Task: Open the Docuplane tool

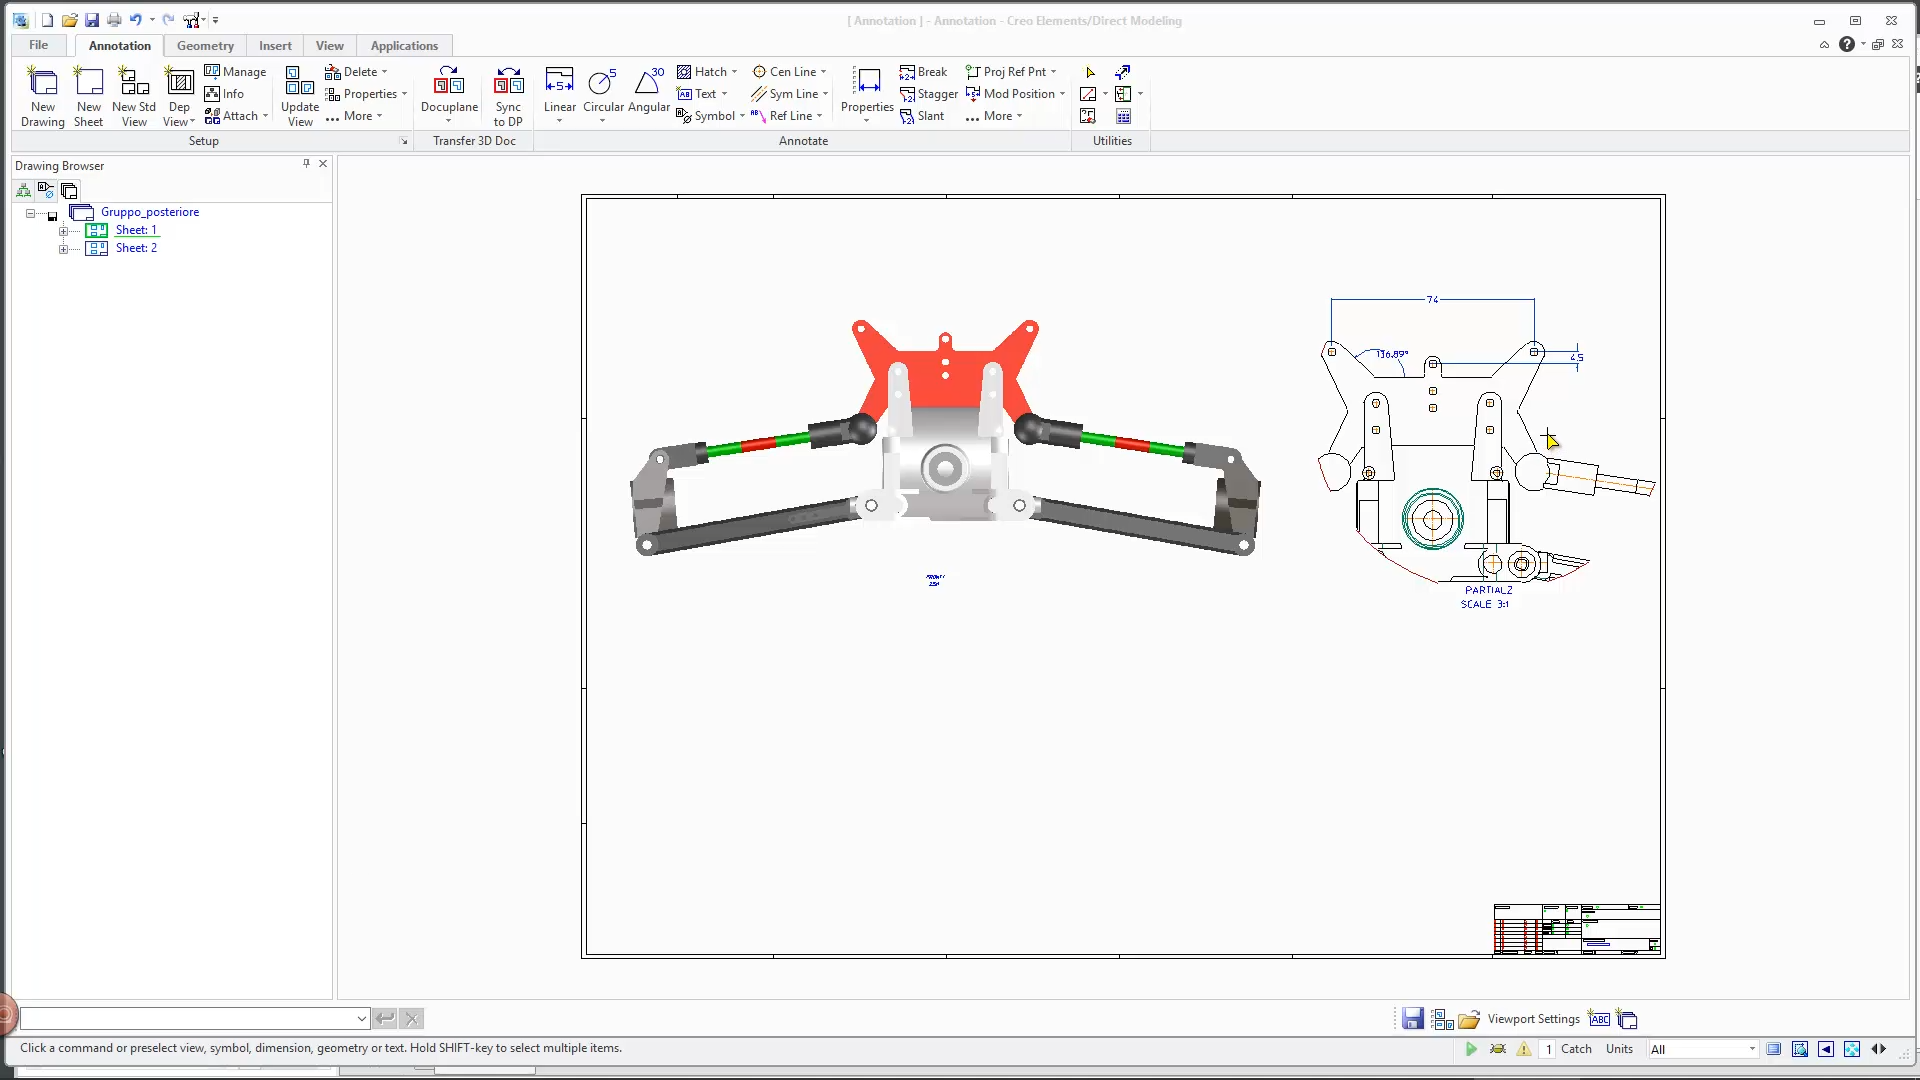Action: 449,93
